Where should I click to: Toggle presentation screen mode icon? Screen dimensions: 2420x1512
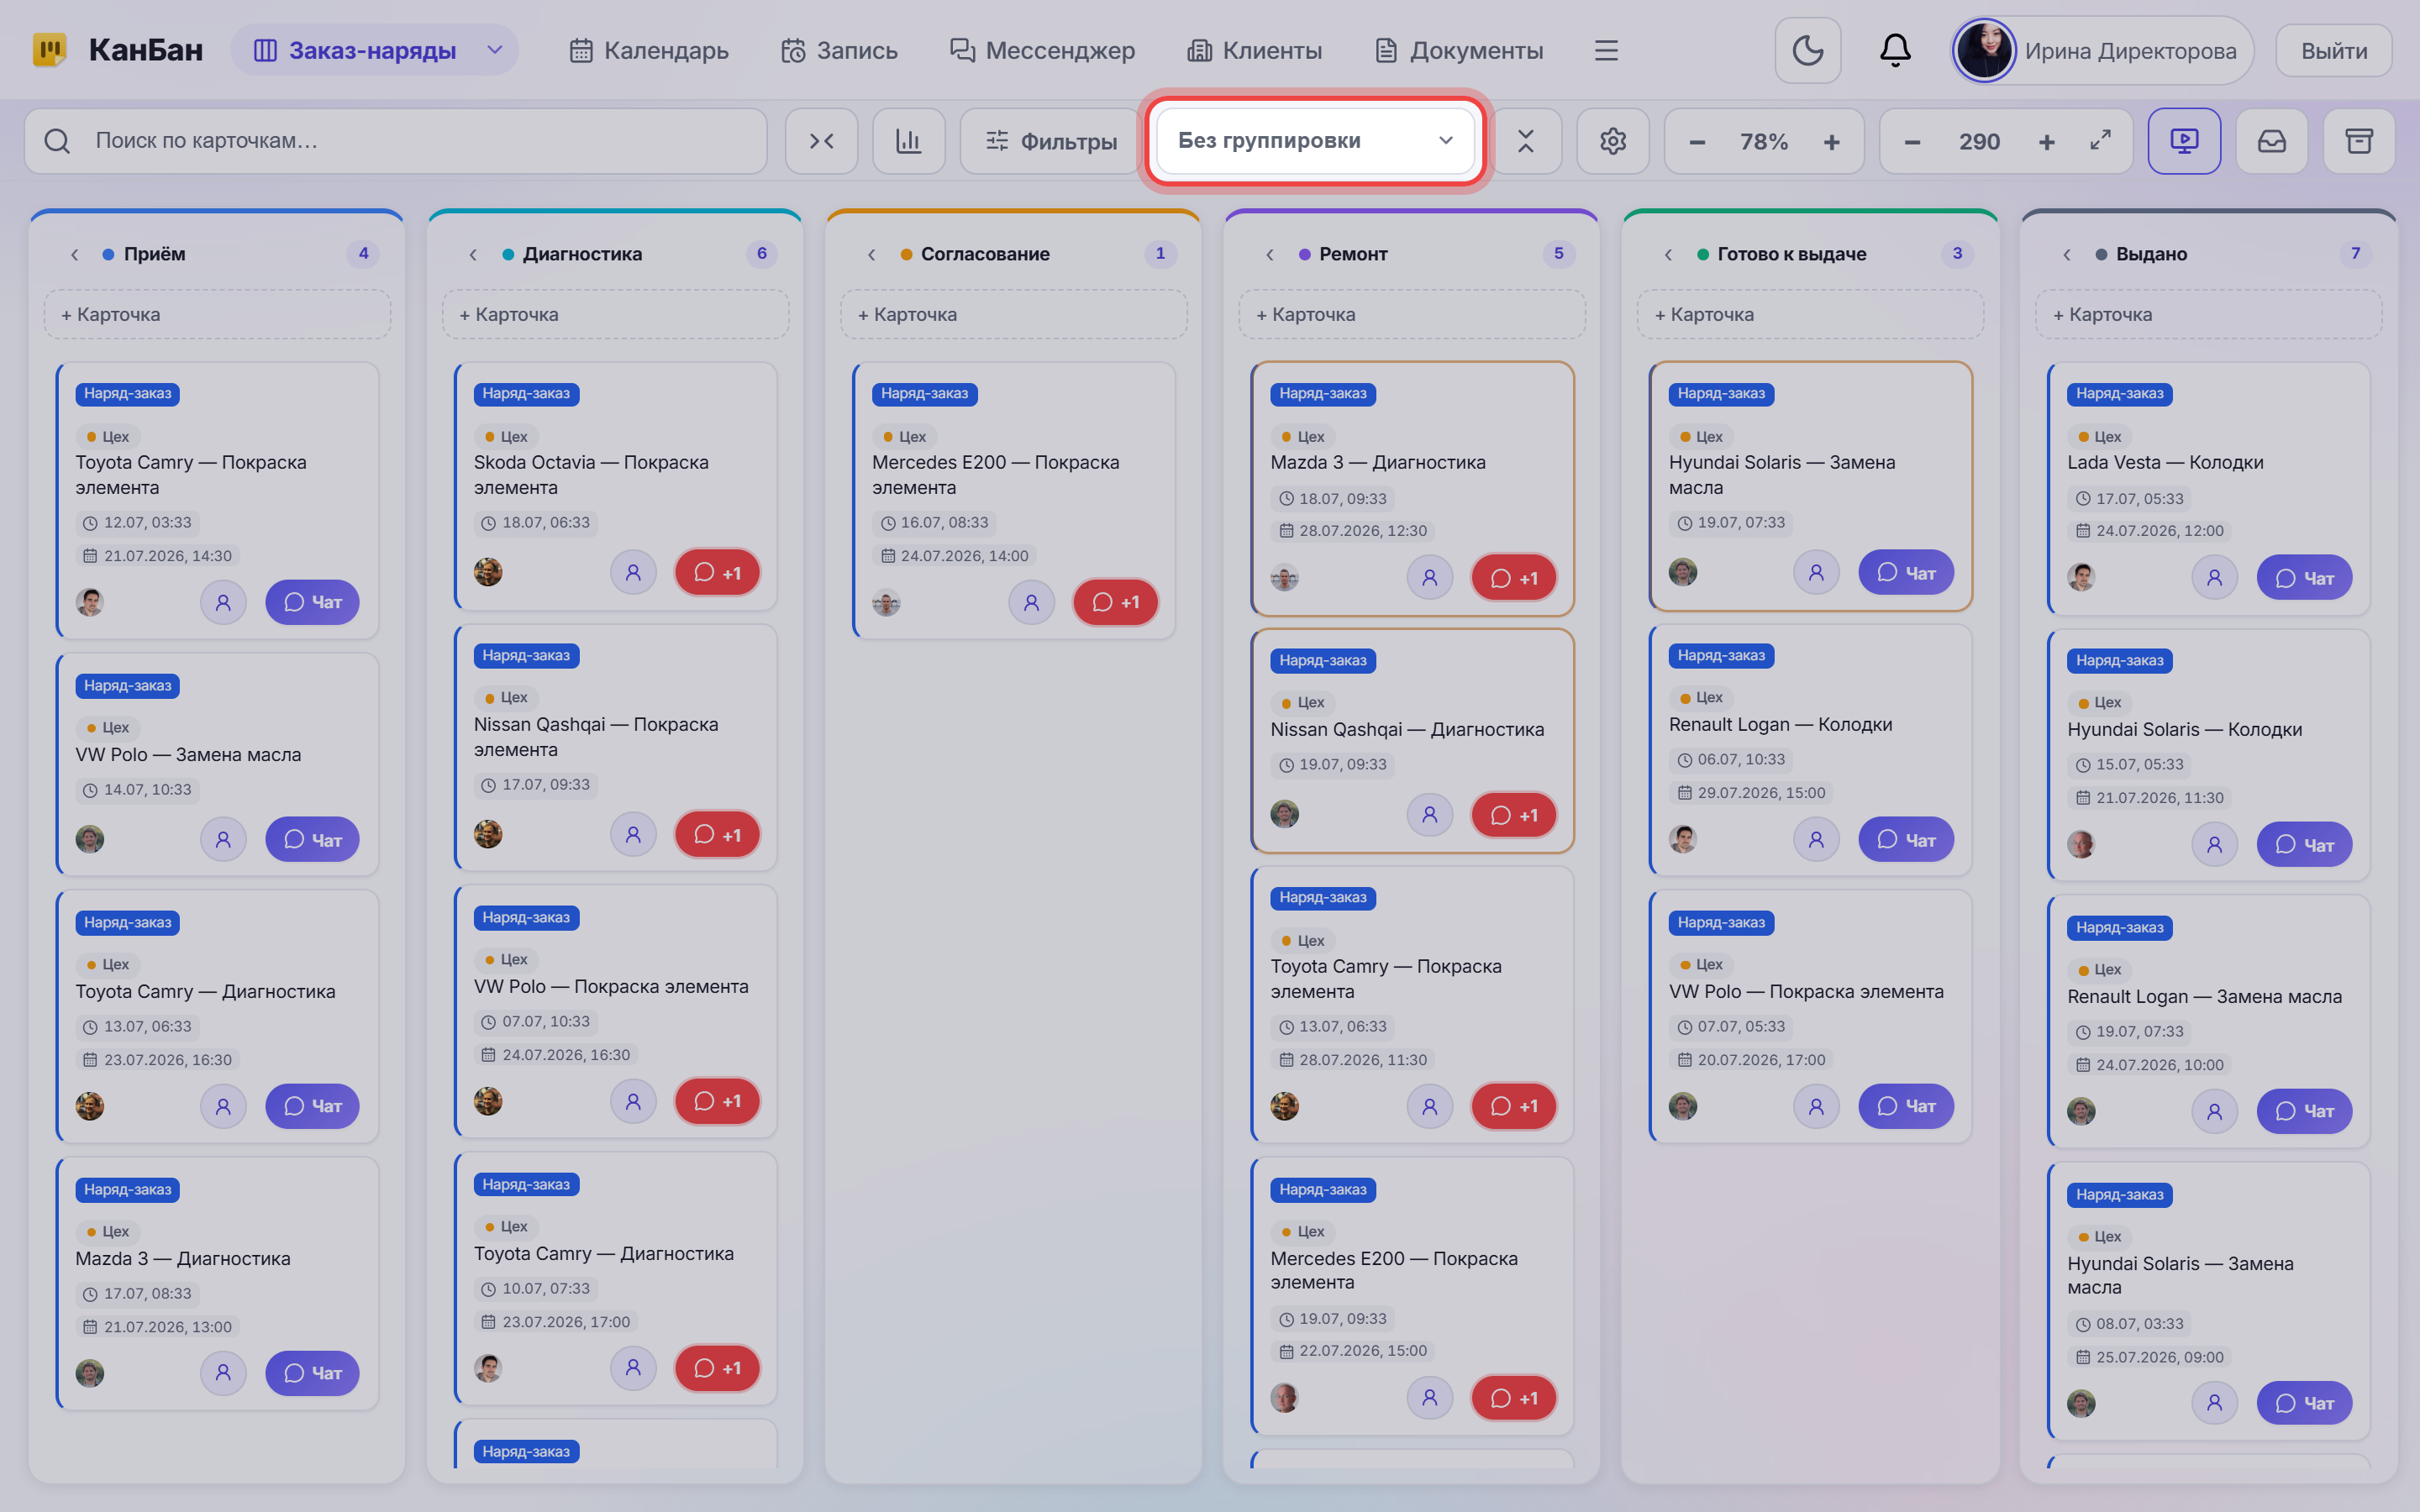pos(2184,141)
